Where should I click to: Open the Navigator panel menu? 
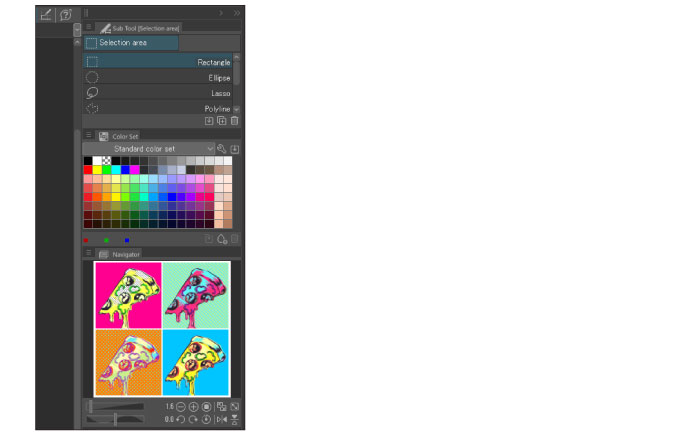(88, 253)
